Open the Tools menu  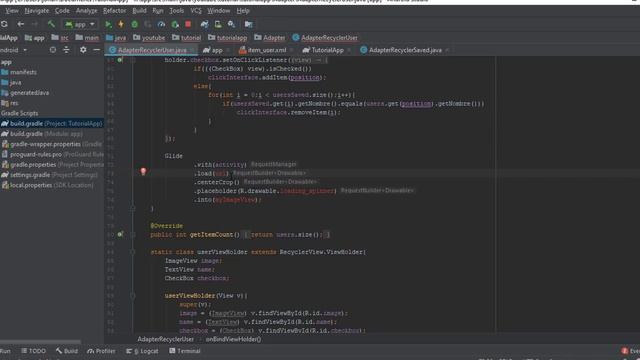(x=176, y=11)
